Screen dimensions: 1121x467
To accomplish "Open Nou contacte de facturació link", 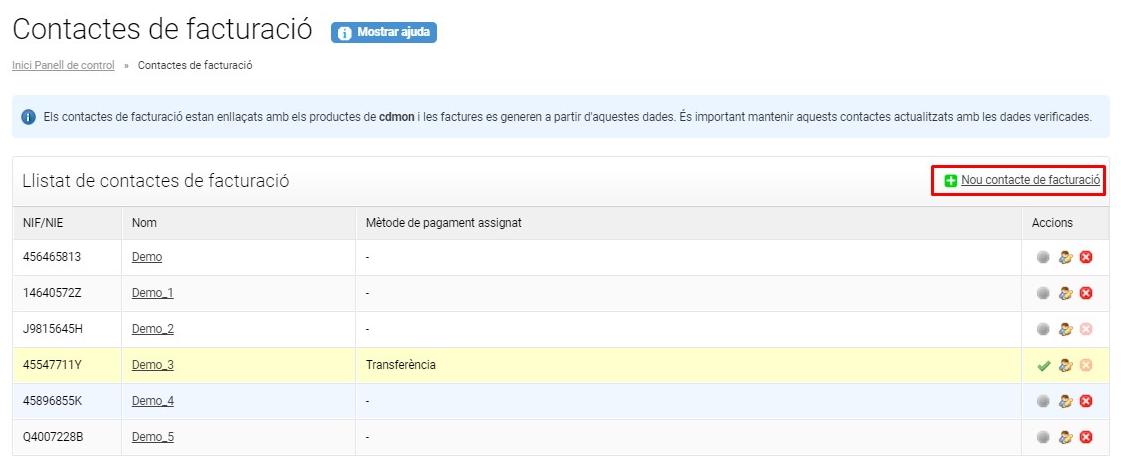I will [x=1030, y=180].
